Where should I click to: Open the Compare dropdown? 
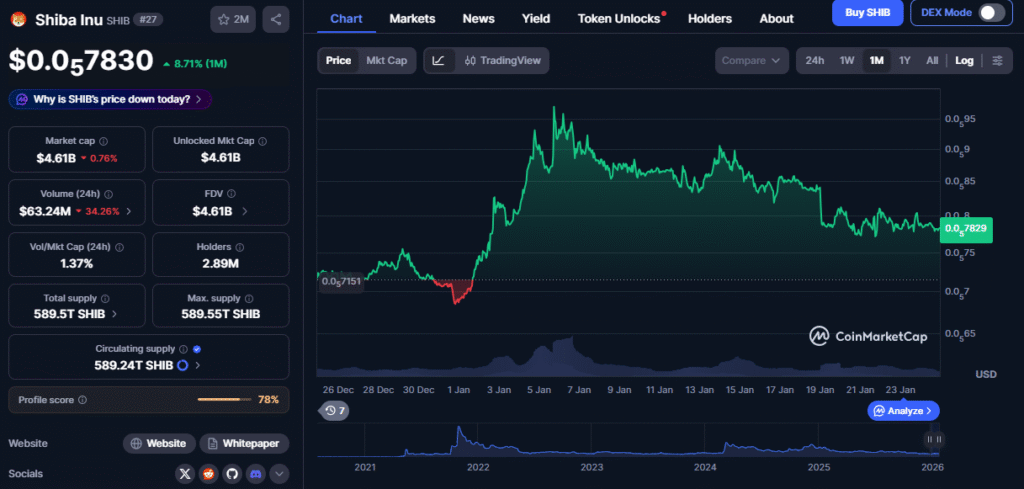pos(751,60)
